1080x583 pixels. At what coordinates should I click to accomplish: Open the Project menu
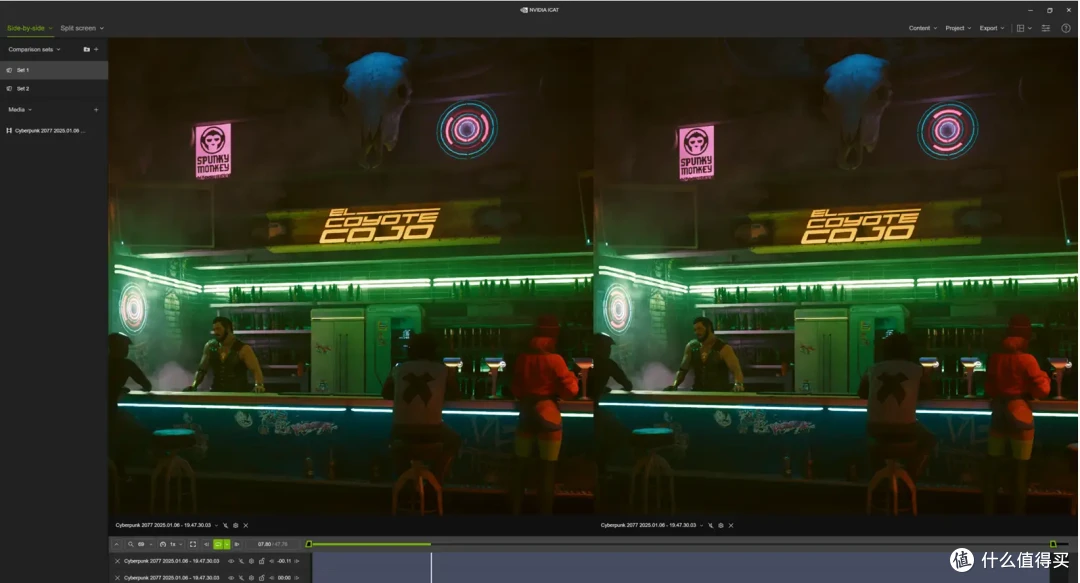[x=958, y=28]
